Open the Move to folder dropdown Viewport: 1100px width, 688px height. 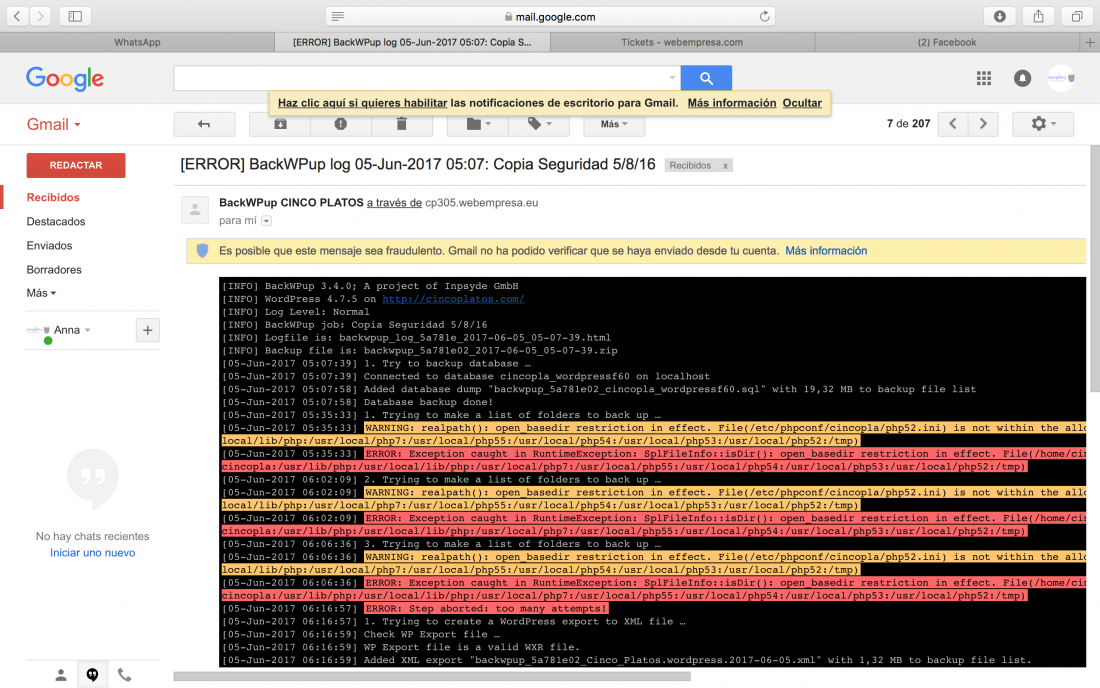tap(478, 124)
